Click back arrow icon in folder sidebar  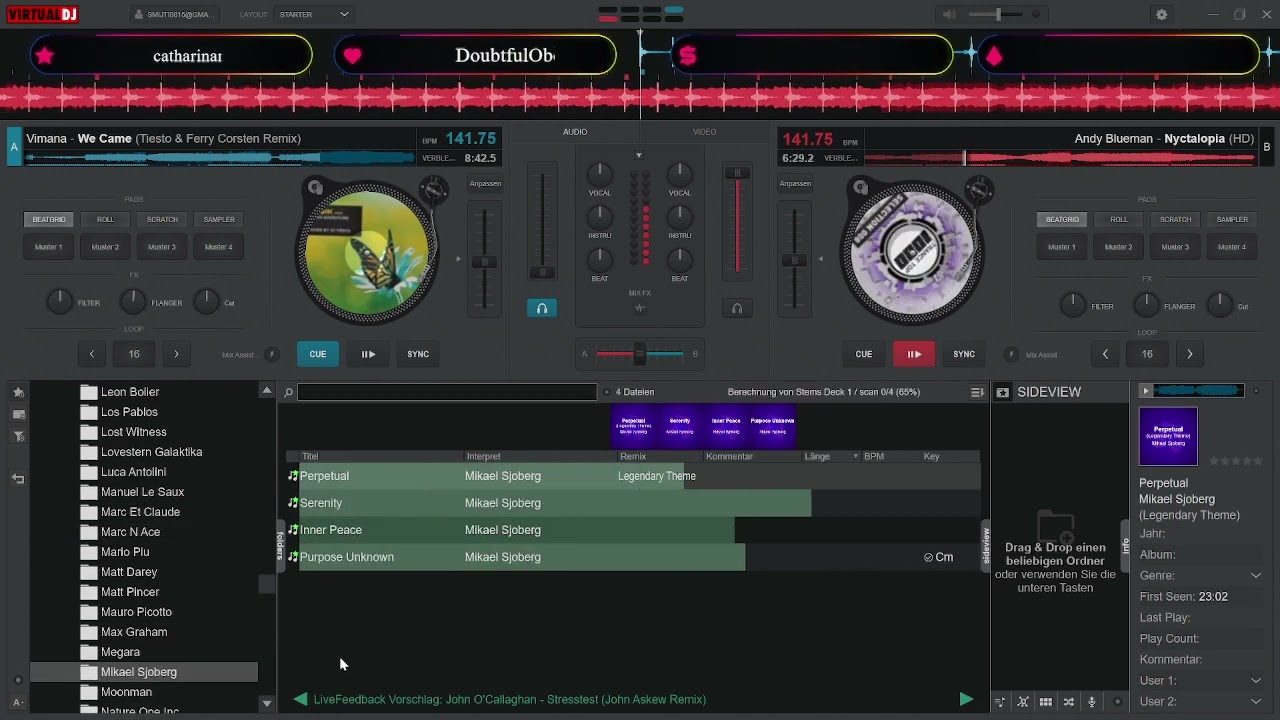(18, 479)
